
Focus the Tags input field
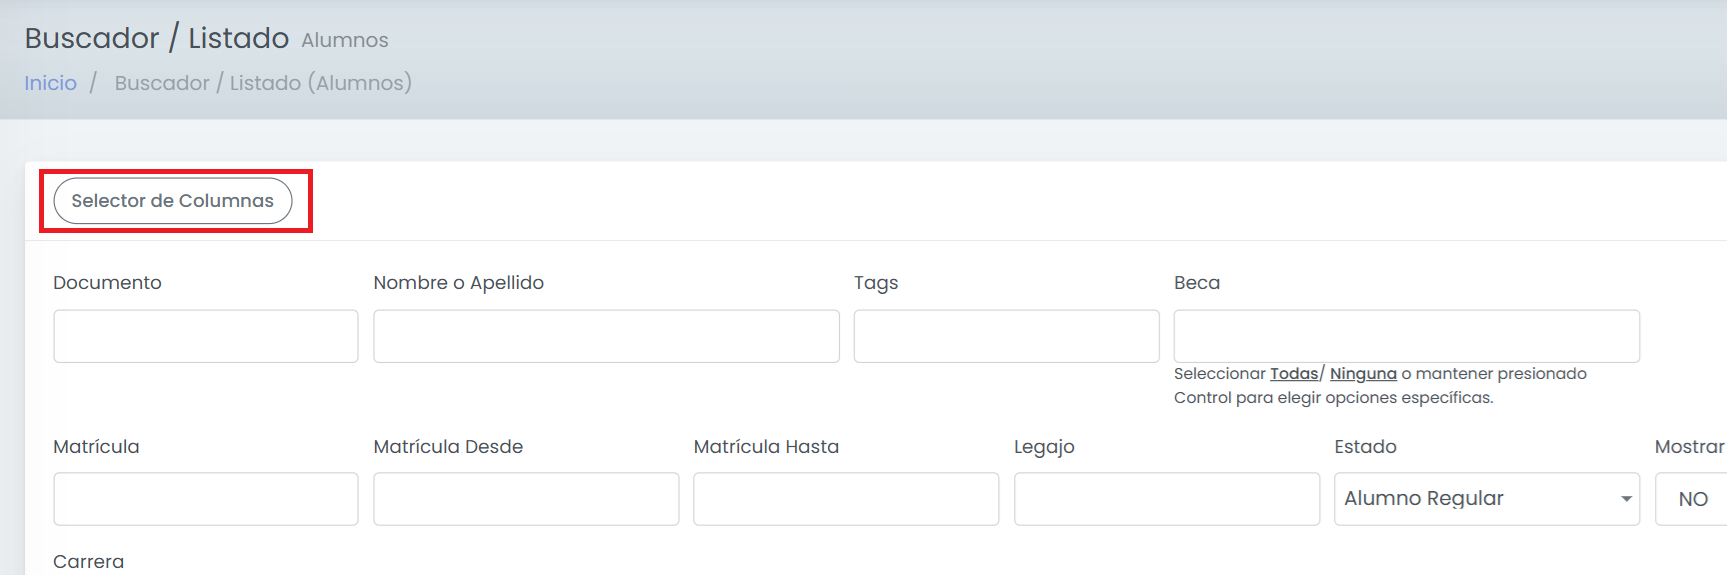[1006, 336]
